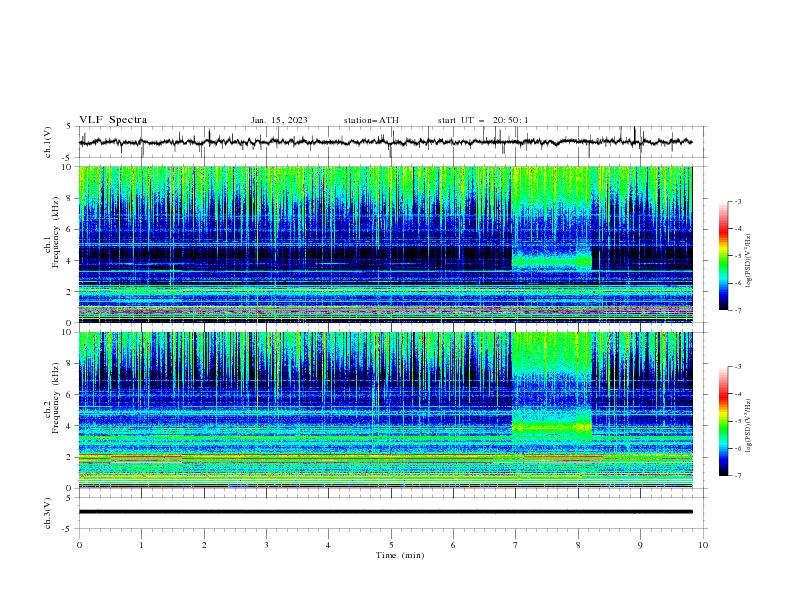Click the flat ch.3 voltage trace
The image size is (792, 612).
[385, 512]
